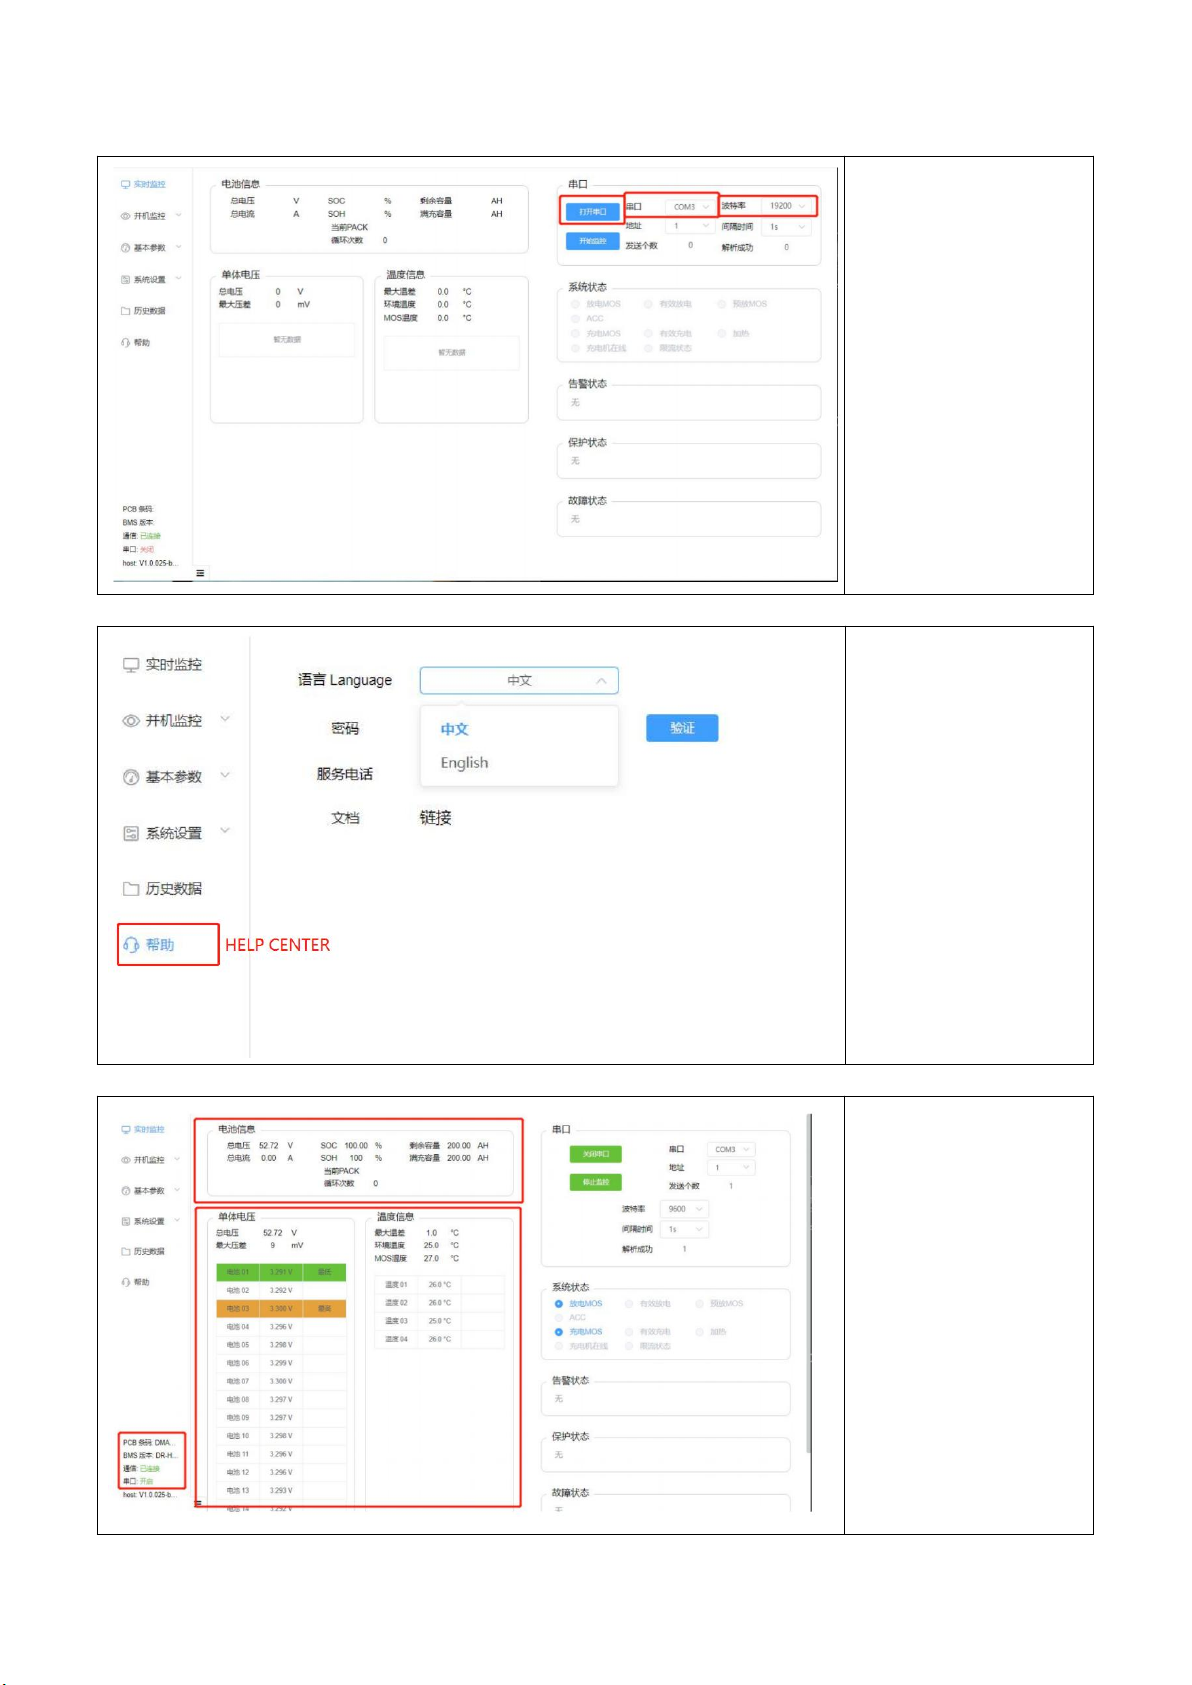Click the blue 验证 button
The height and width of the screenshot is (1685, 1192).
coord(682,728)
